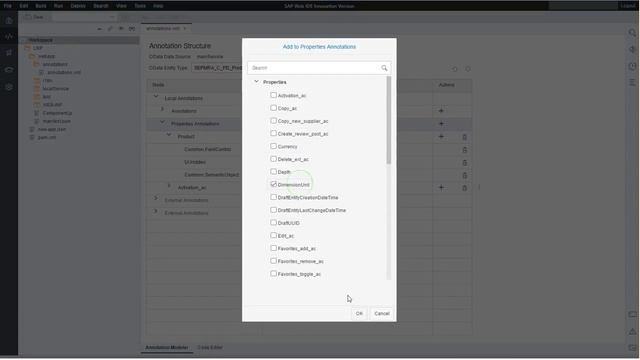
Task: Select the Depth property checkbox
Action: tap(273, 171)
